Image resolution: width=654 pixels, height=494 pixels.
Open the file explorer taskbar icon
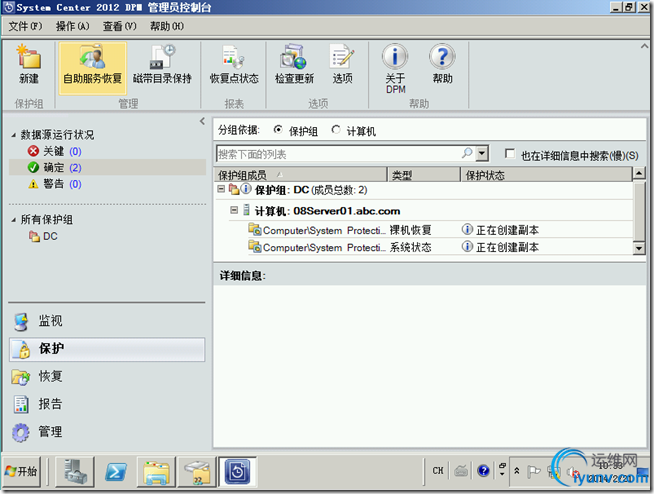point(156,471)
